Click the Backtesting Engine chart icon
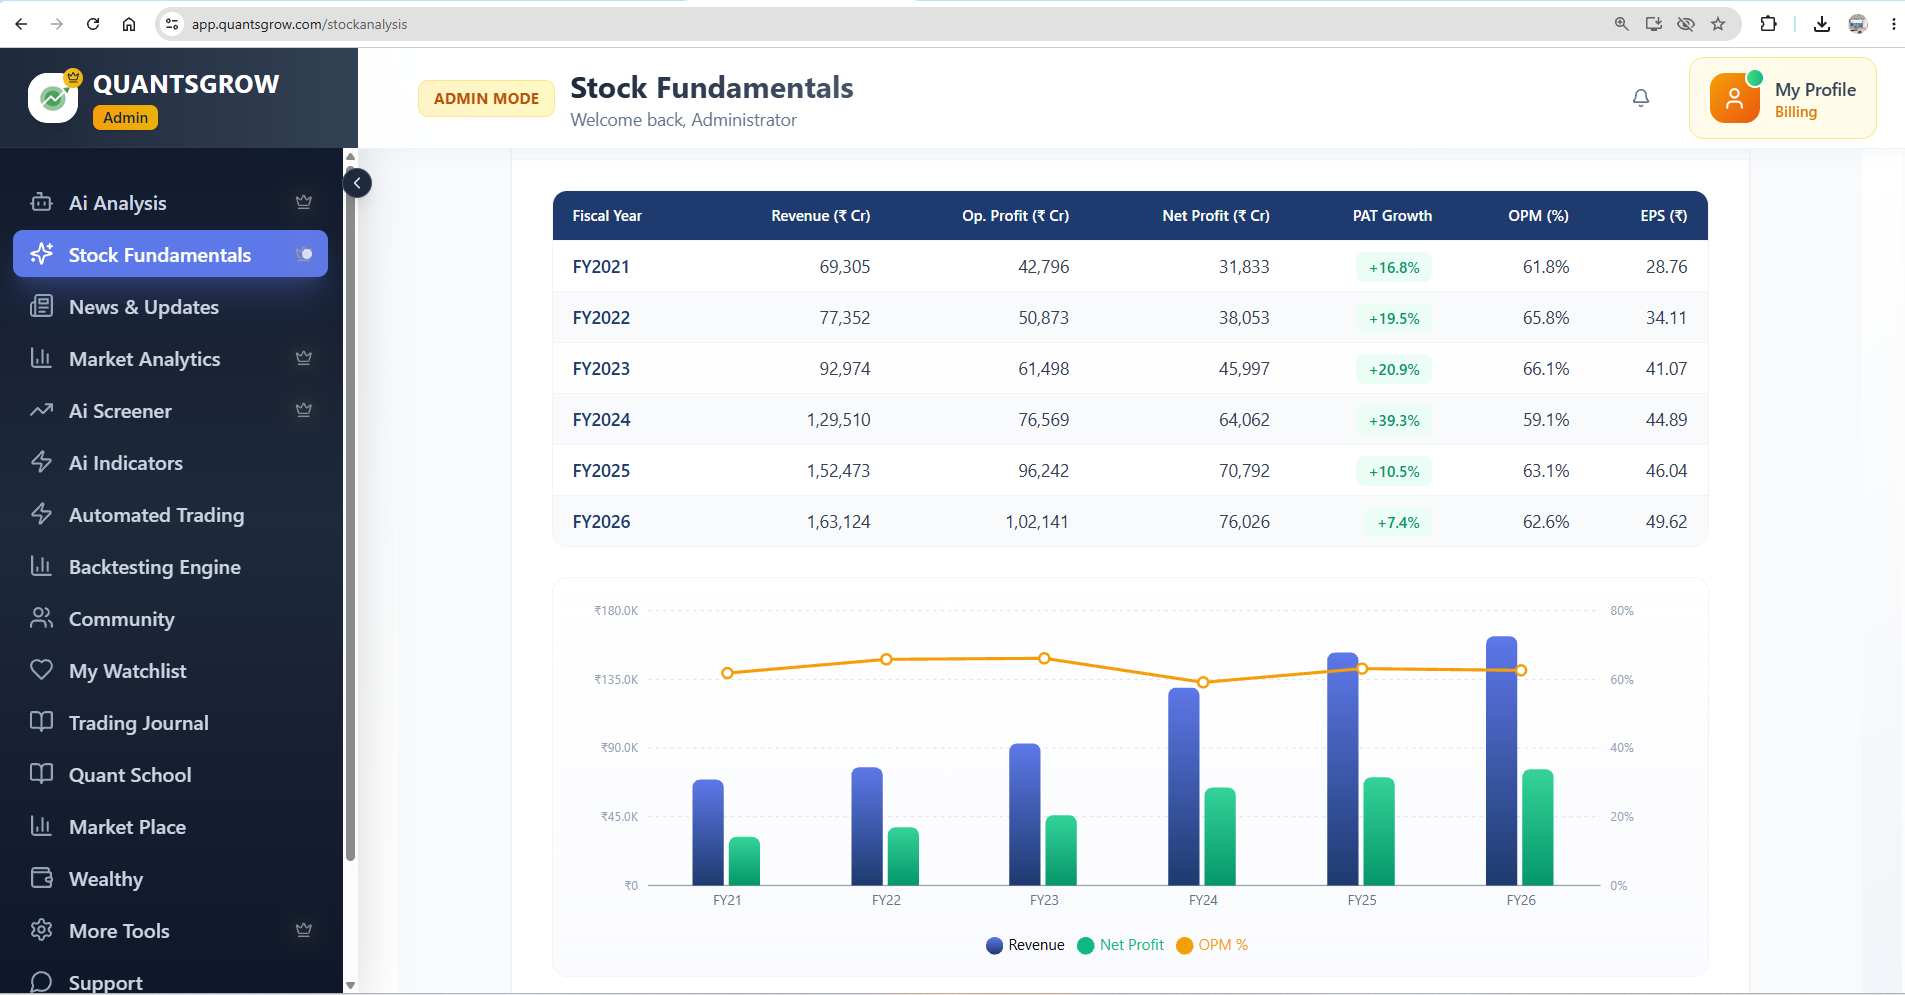 click(x=41, y=566)
